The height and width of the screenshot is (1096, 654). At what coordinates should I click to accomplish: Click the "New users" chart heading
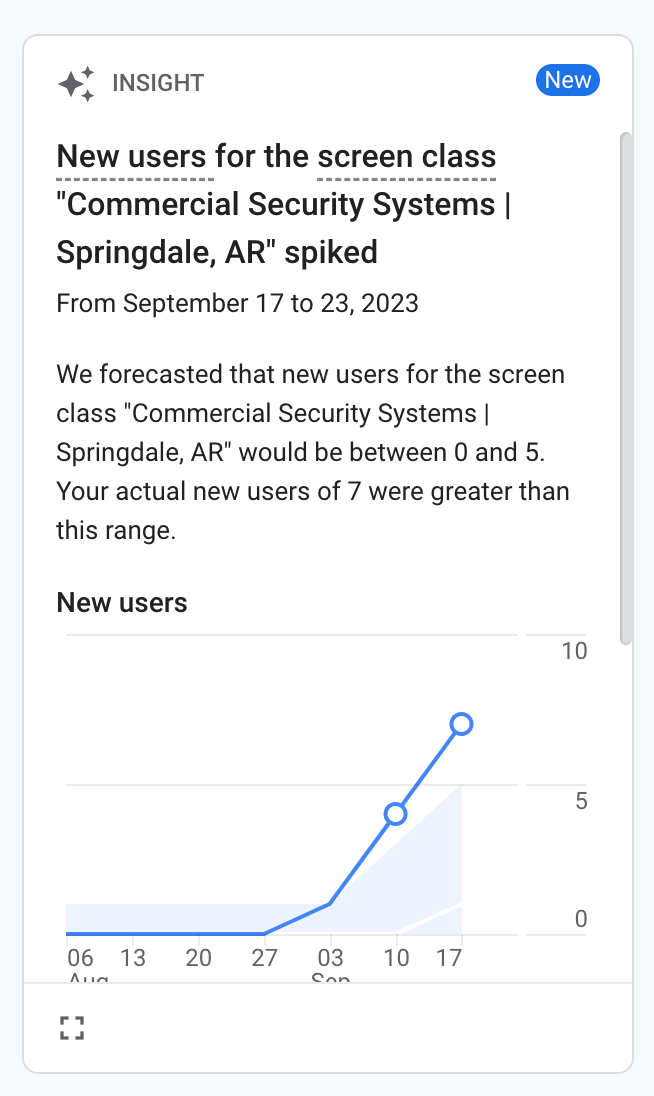coord(122,603)
